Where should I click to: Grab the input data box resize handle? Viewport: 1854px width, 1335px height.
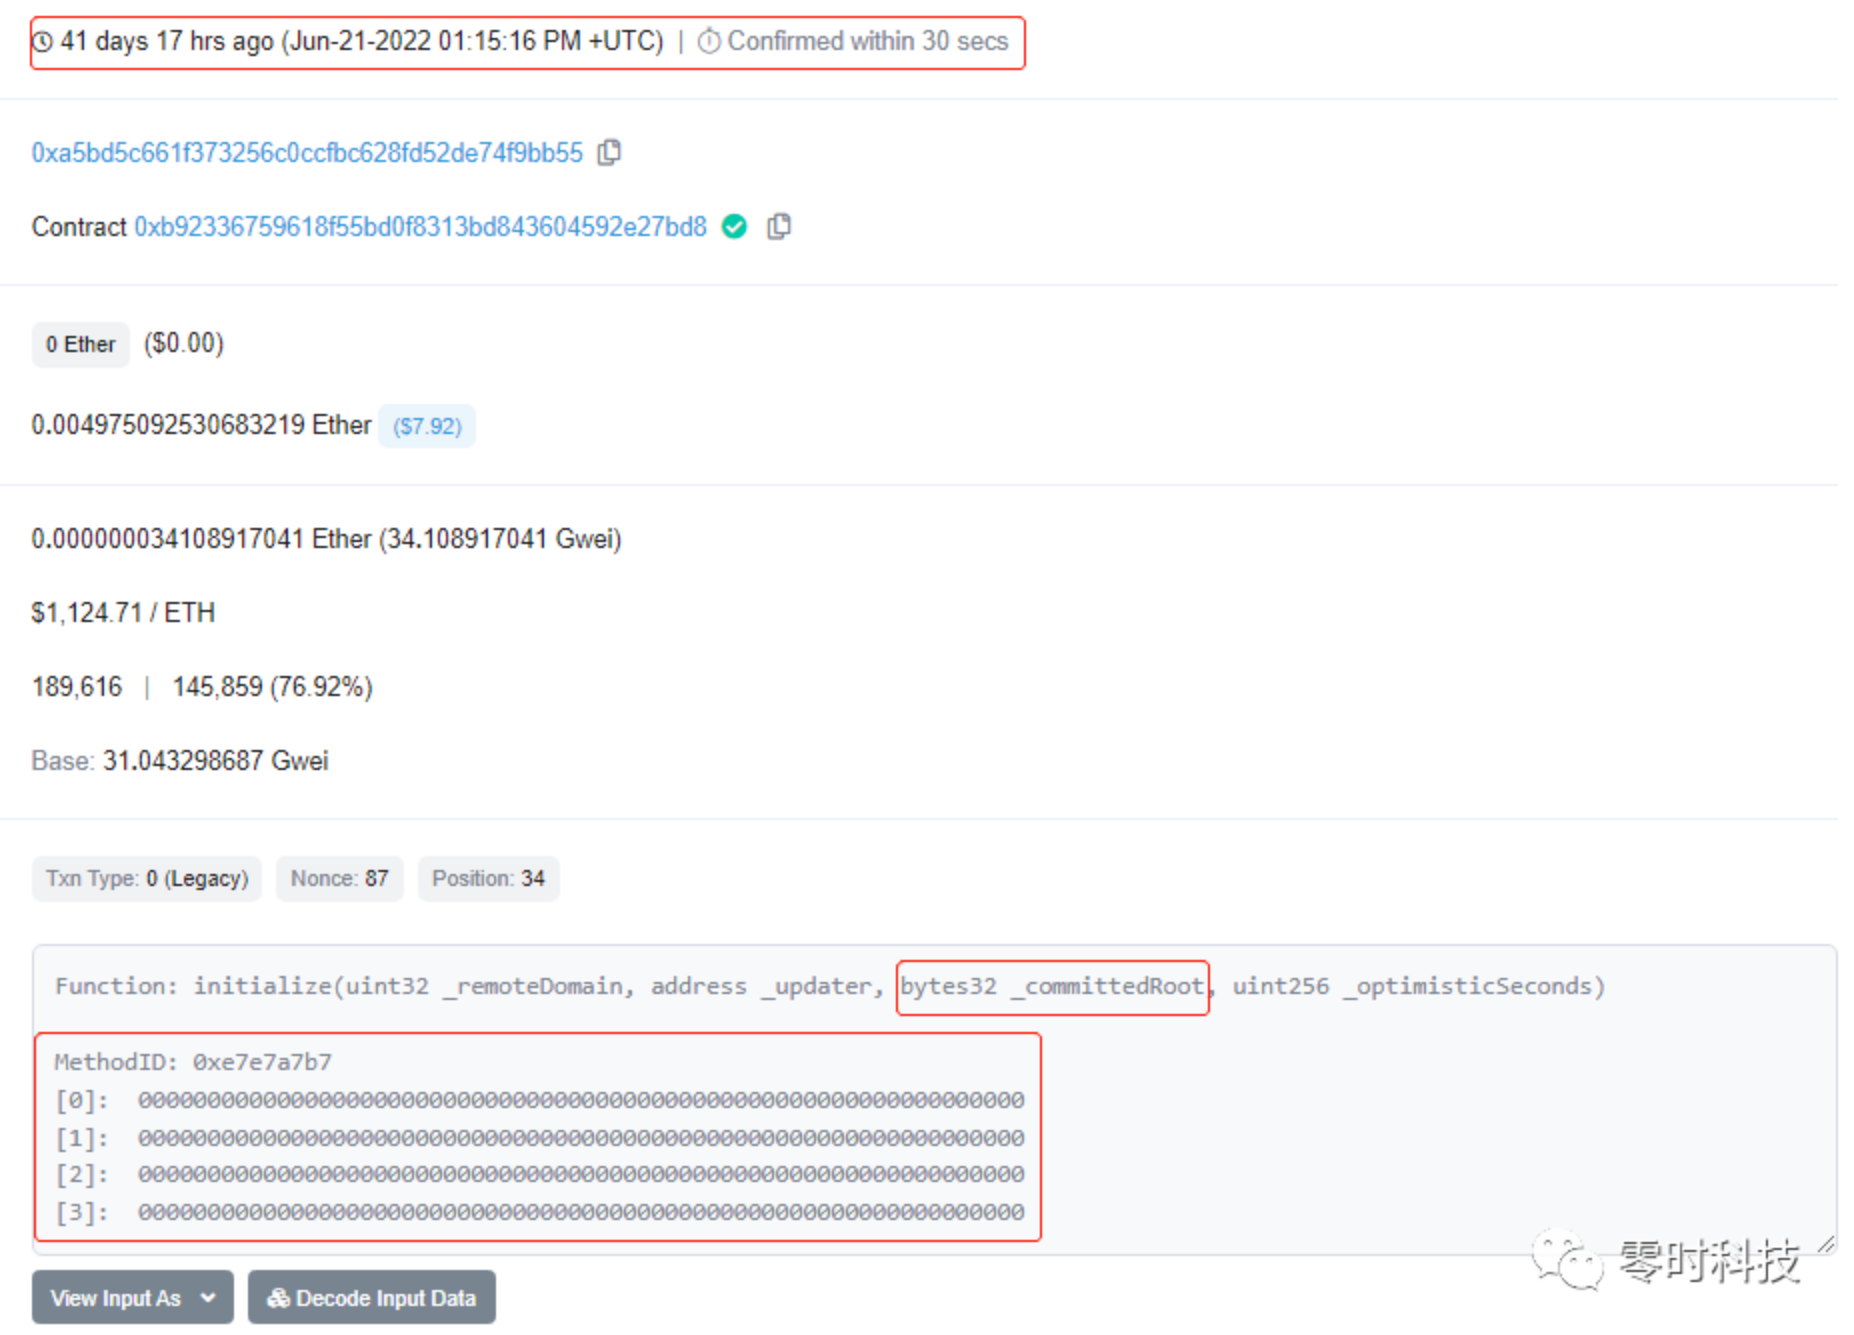pos(1825,1243)
